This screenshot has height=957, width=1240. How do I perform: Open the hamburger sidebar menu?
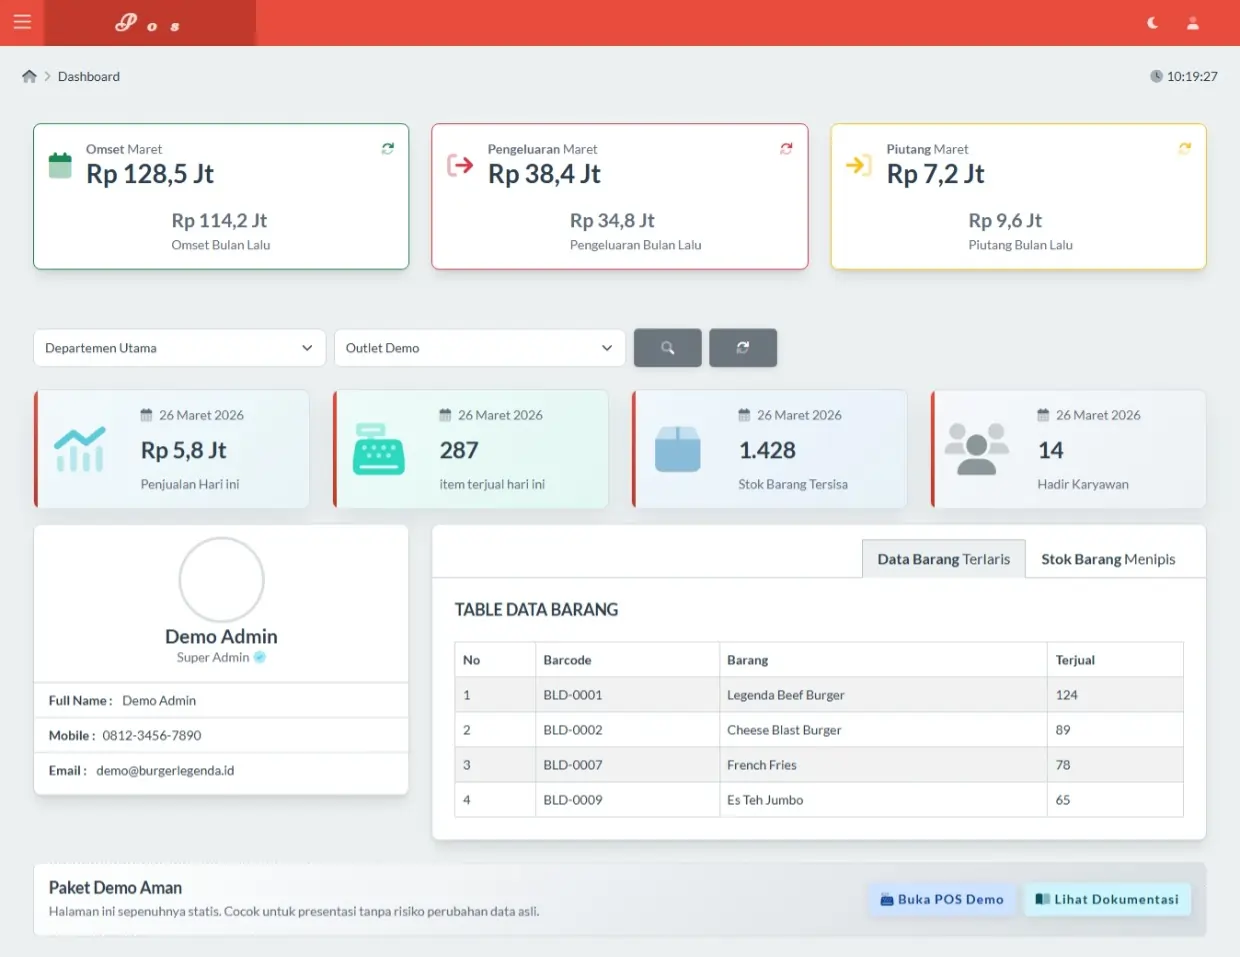point(22,22)
